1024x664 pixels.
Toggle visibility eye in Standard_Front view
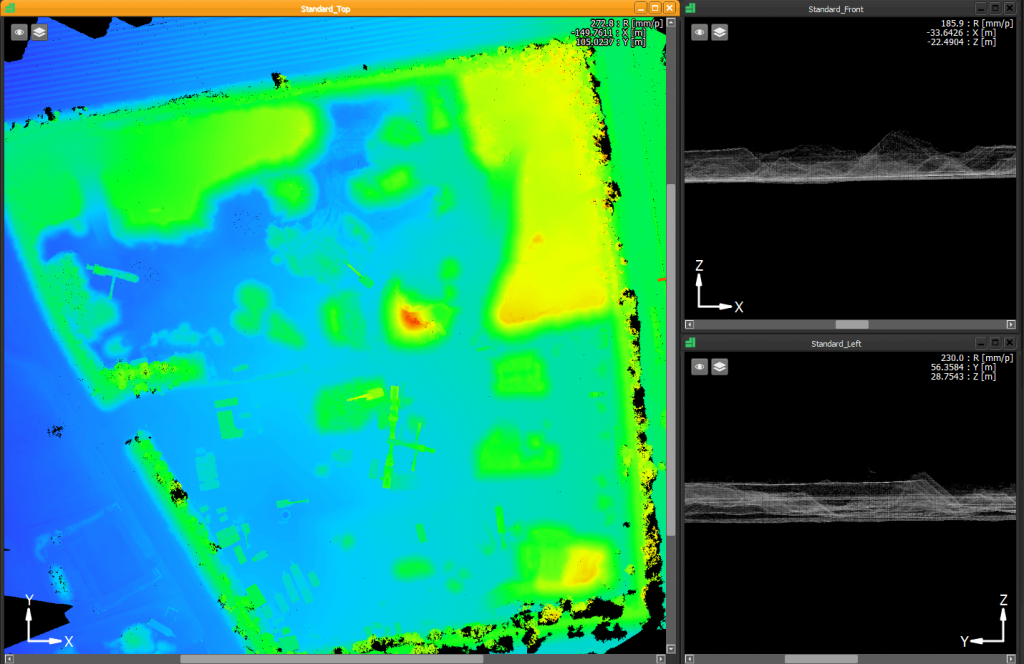[700, 32]
